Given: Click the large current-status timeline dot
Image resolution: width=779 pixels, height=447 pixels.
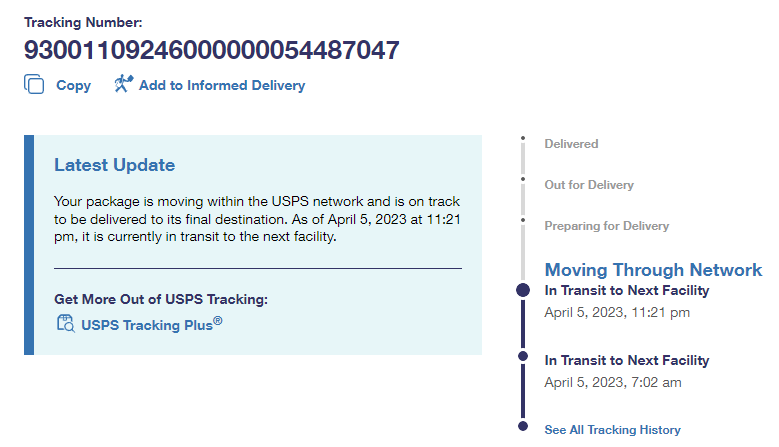Looking at the screenshot, I should [522, 290].
